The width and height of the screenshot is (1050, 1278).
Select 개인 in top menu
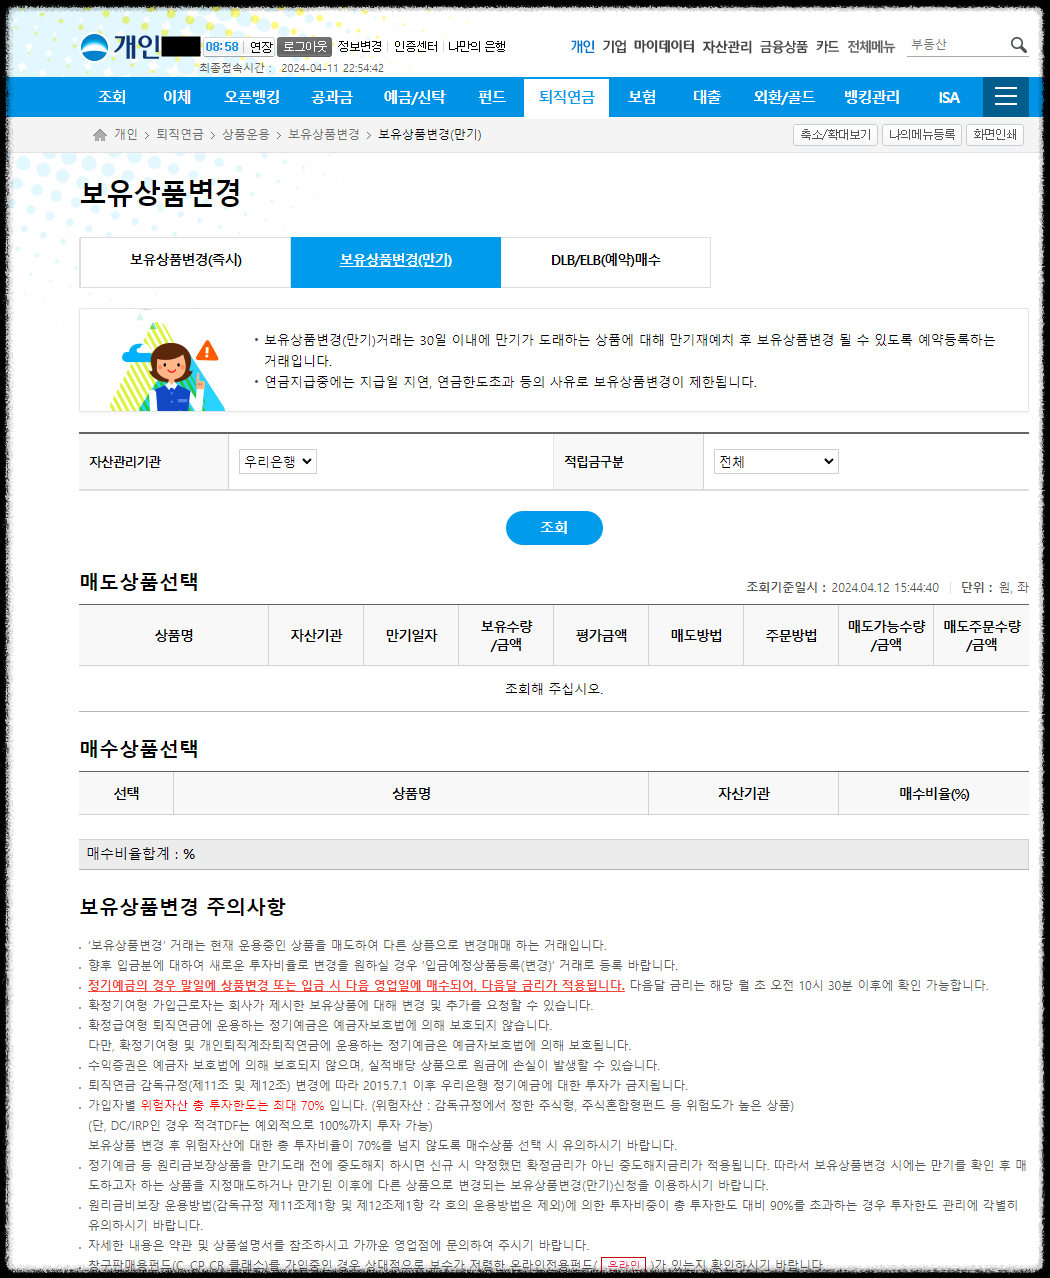[x=582, y=46]
